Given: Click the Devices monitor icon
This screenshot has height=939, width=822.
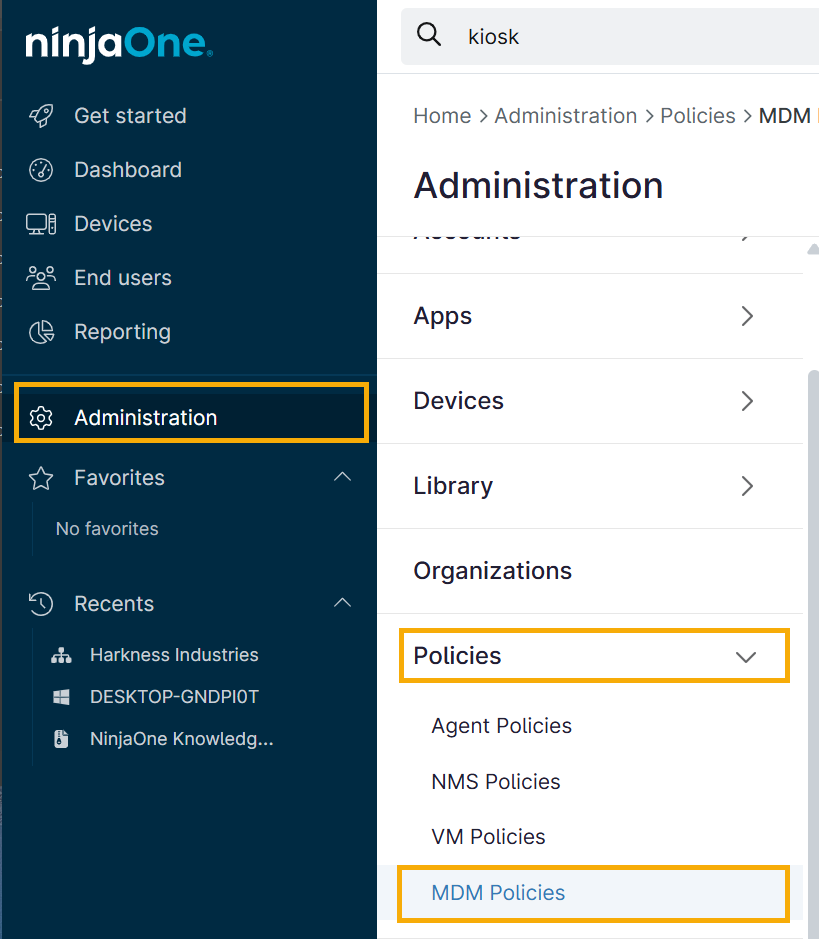Looking at the screenshot, I should [x=40, y=223].
